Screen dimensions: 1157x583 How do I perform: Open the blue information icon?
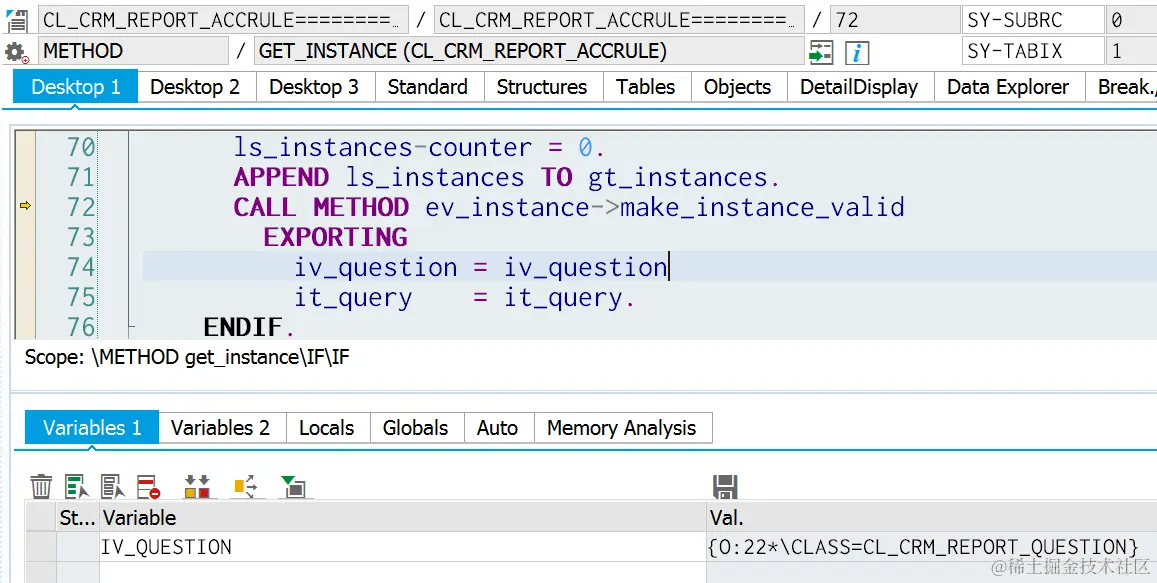click(x=856, y=52)
